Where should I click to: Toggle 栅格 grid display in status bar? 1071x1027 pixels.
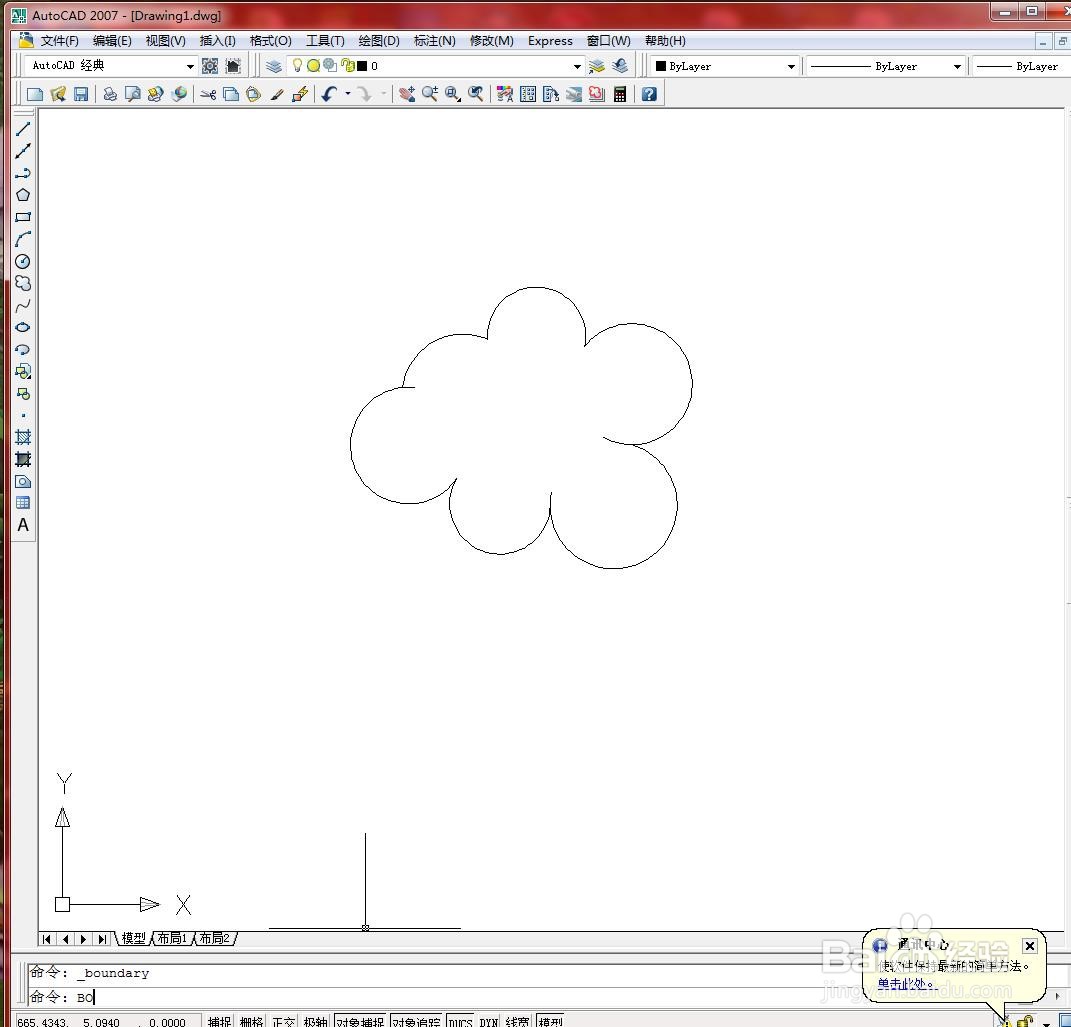251,1022
